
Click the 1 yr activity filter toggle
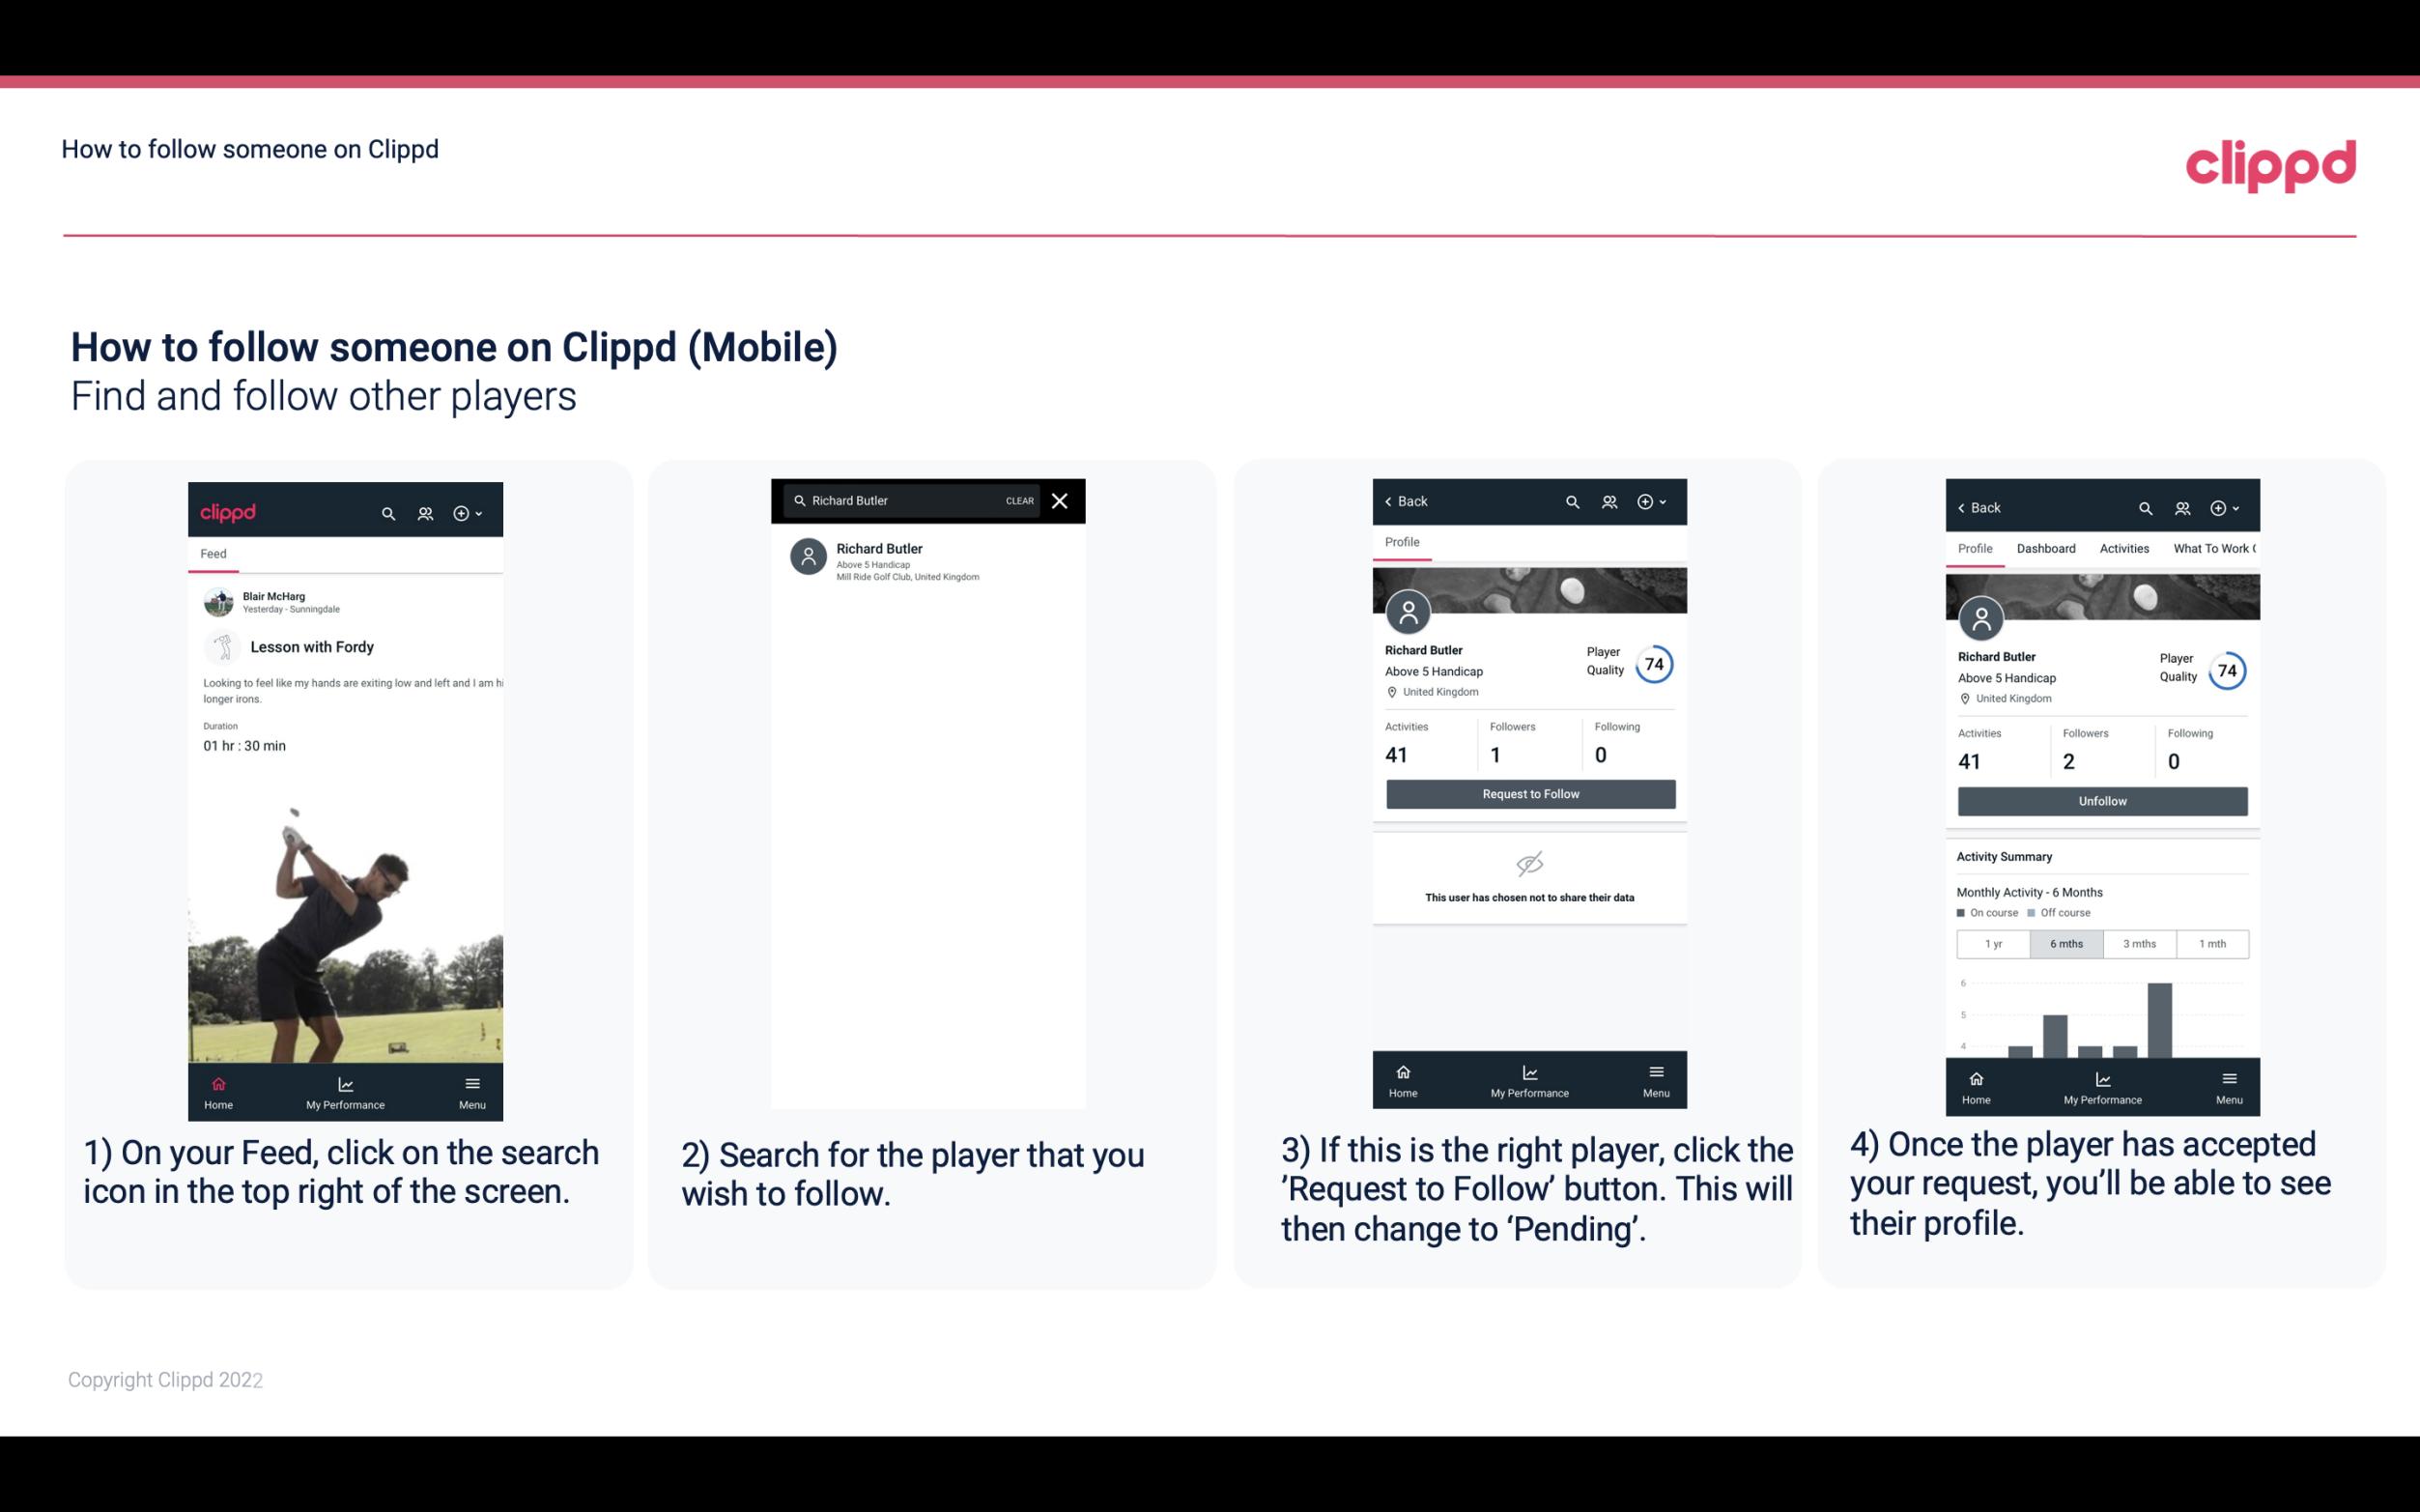[1992, 942]
